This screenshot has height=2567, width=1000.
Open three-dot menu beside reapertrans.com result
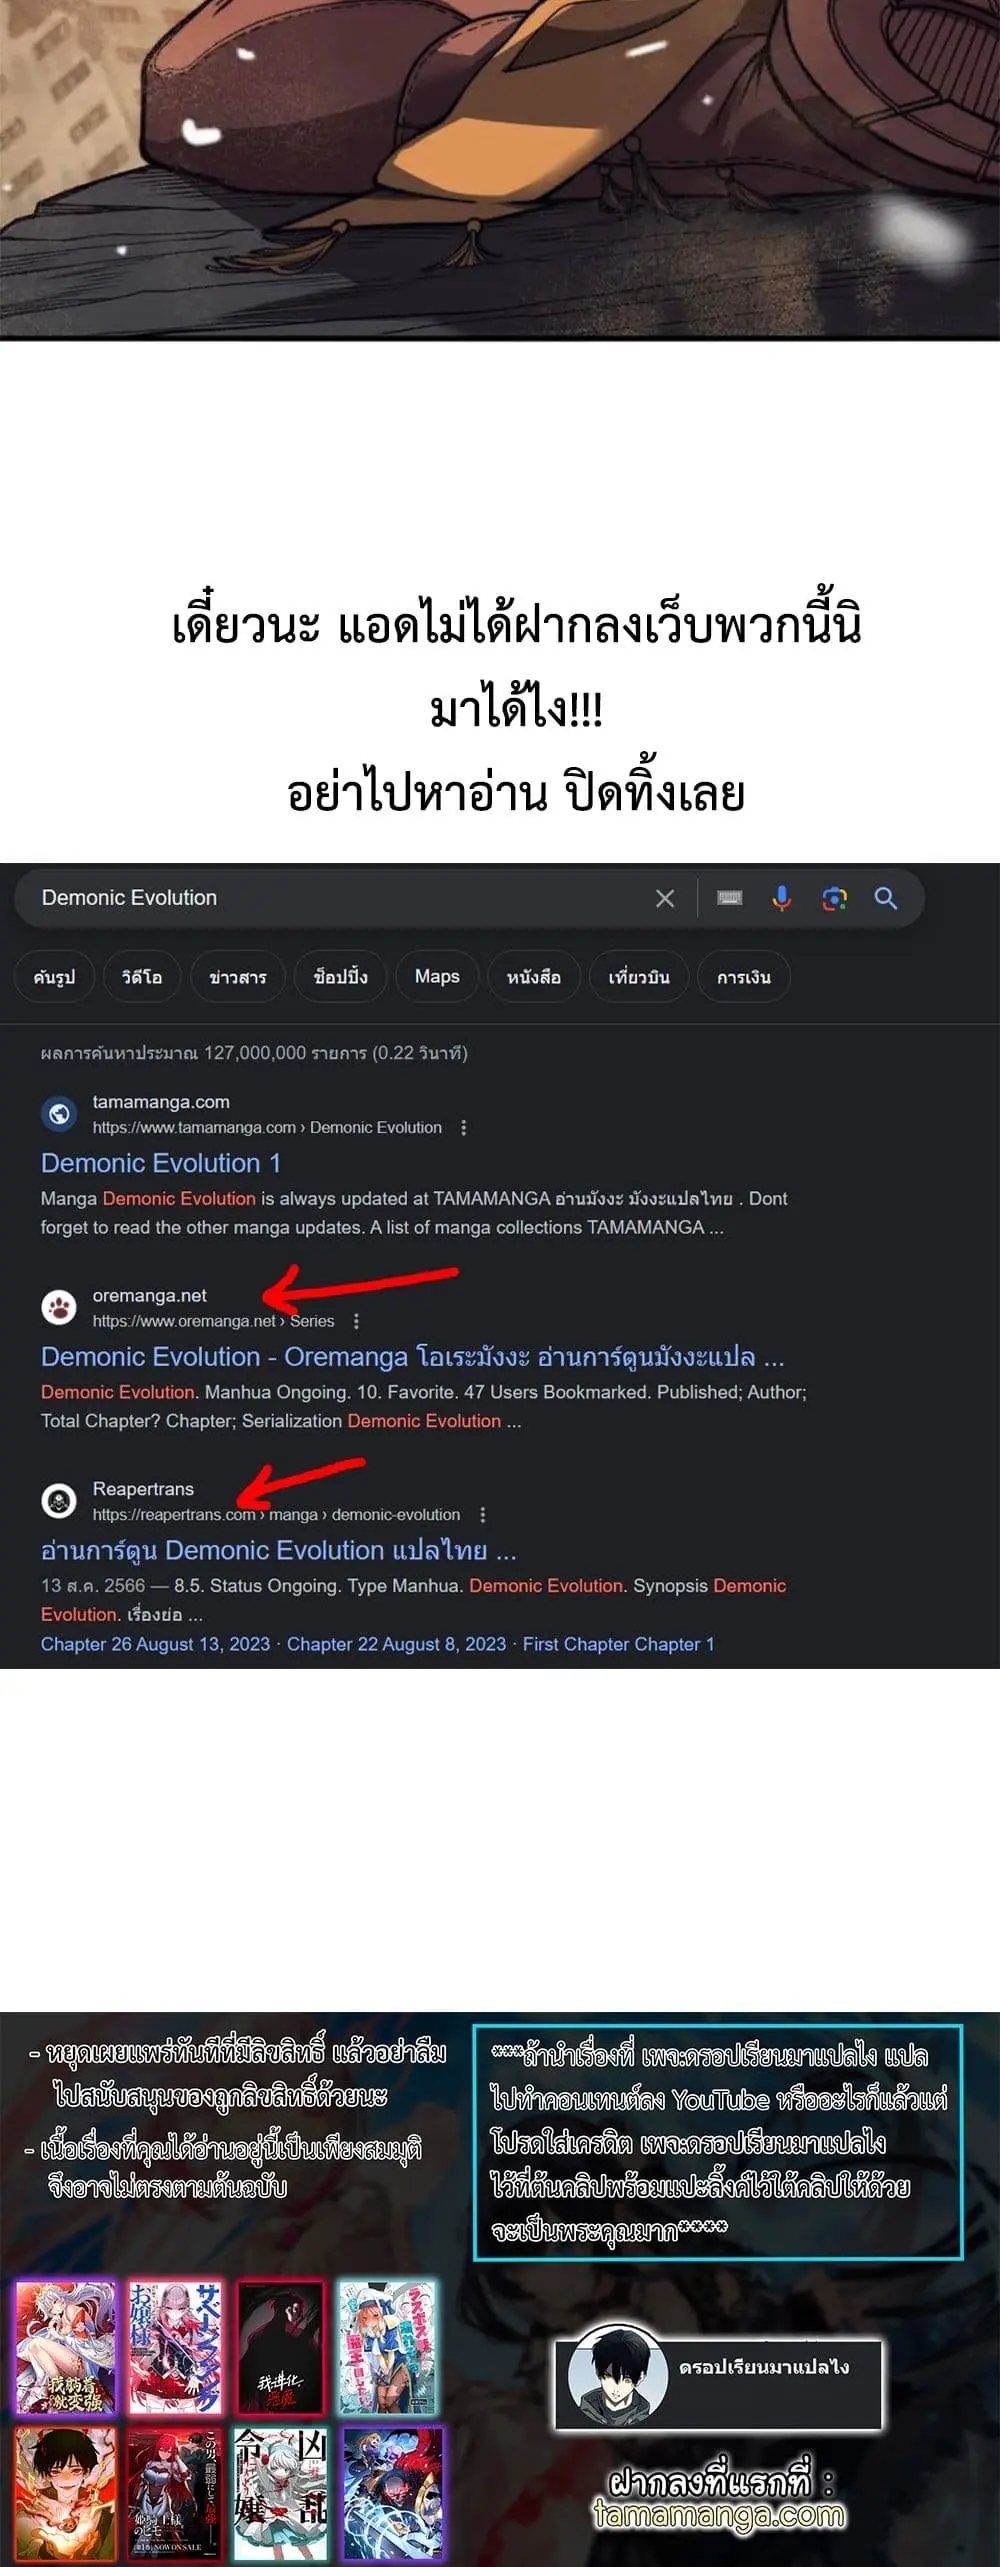483,1515
